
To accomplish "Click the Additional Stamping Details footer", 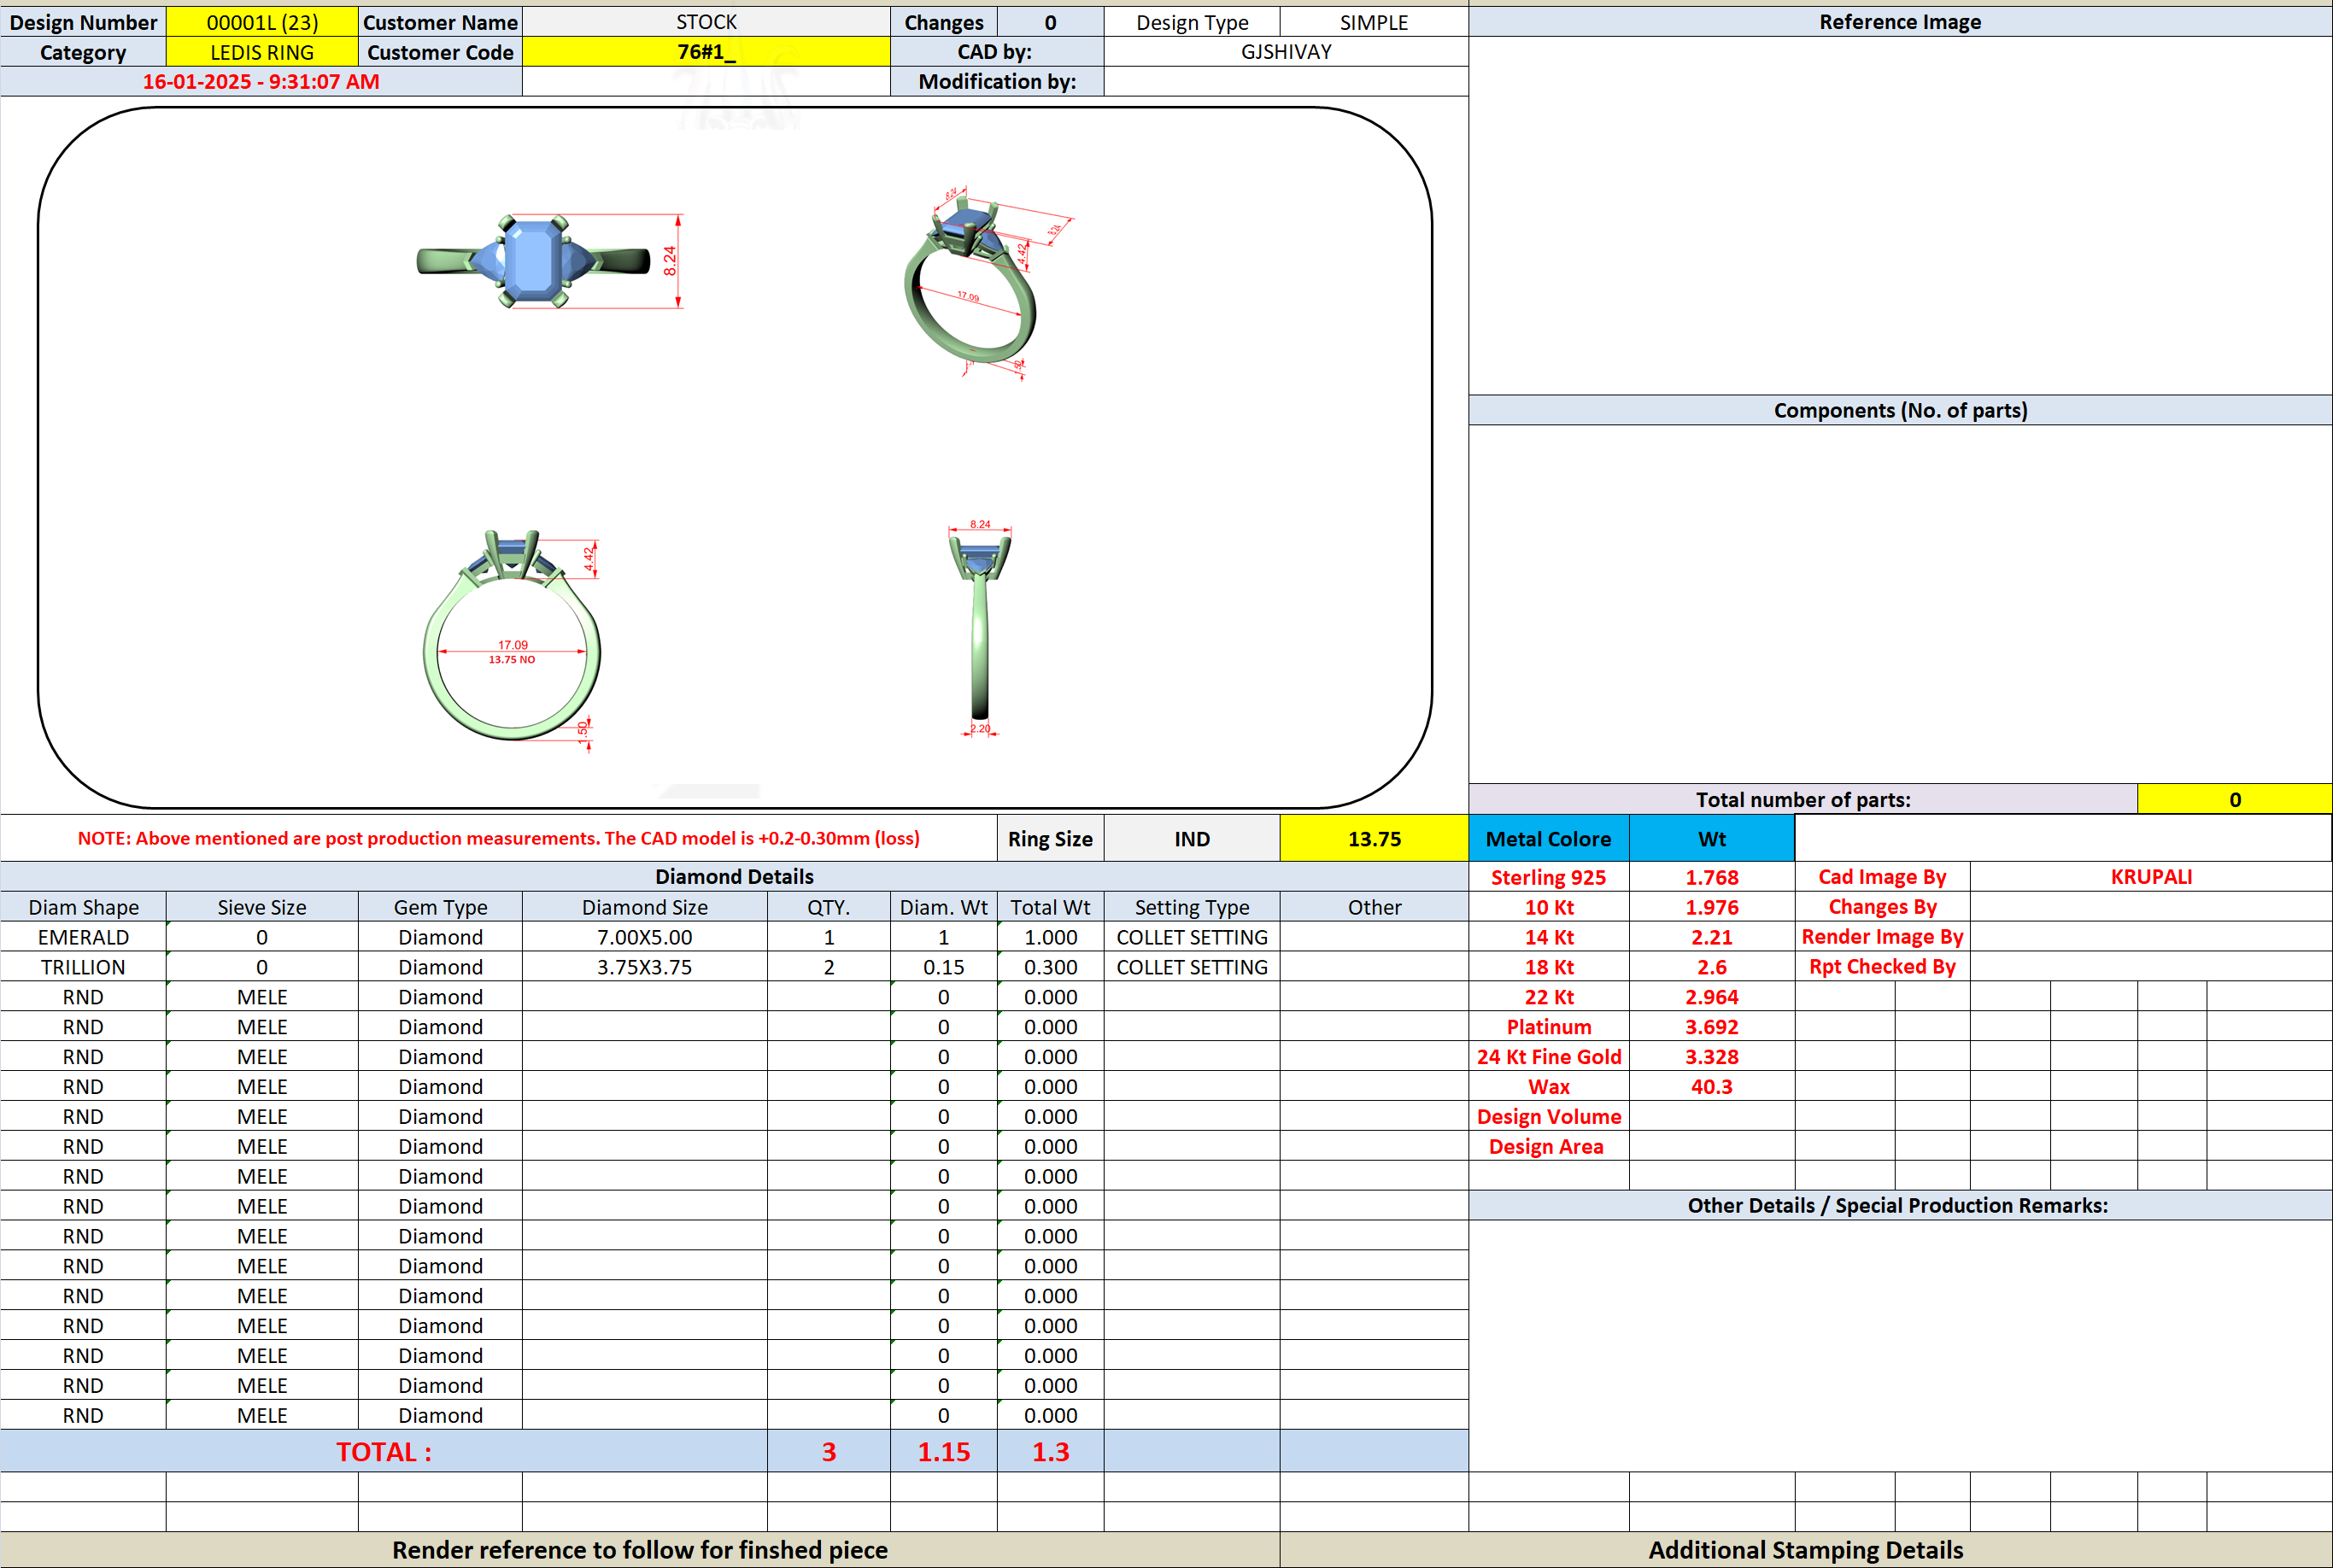I will click(1806, 1550).
